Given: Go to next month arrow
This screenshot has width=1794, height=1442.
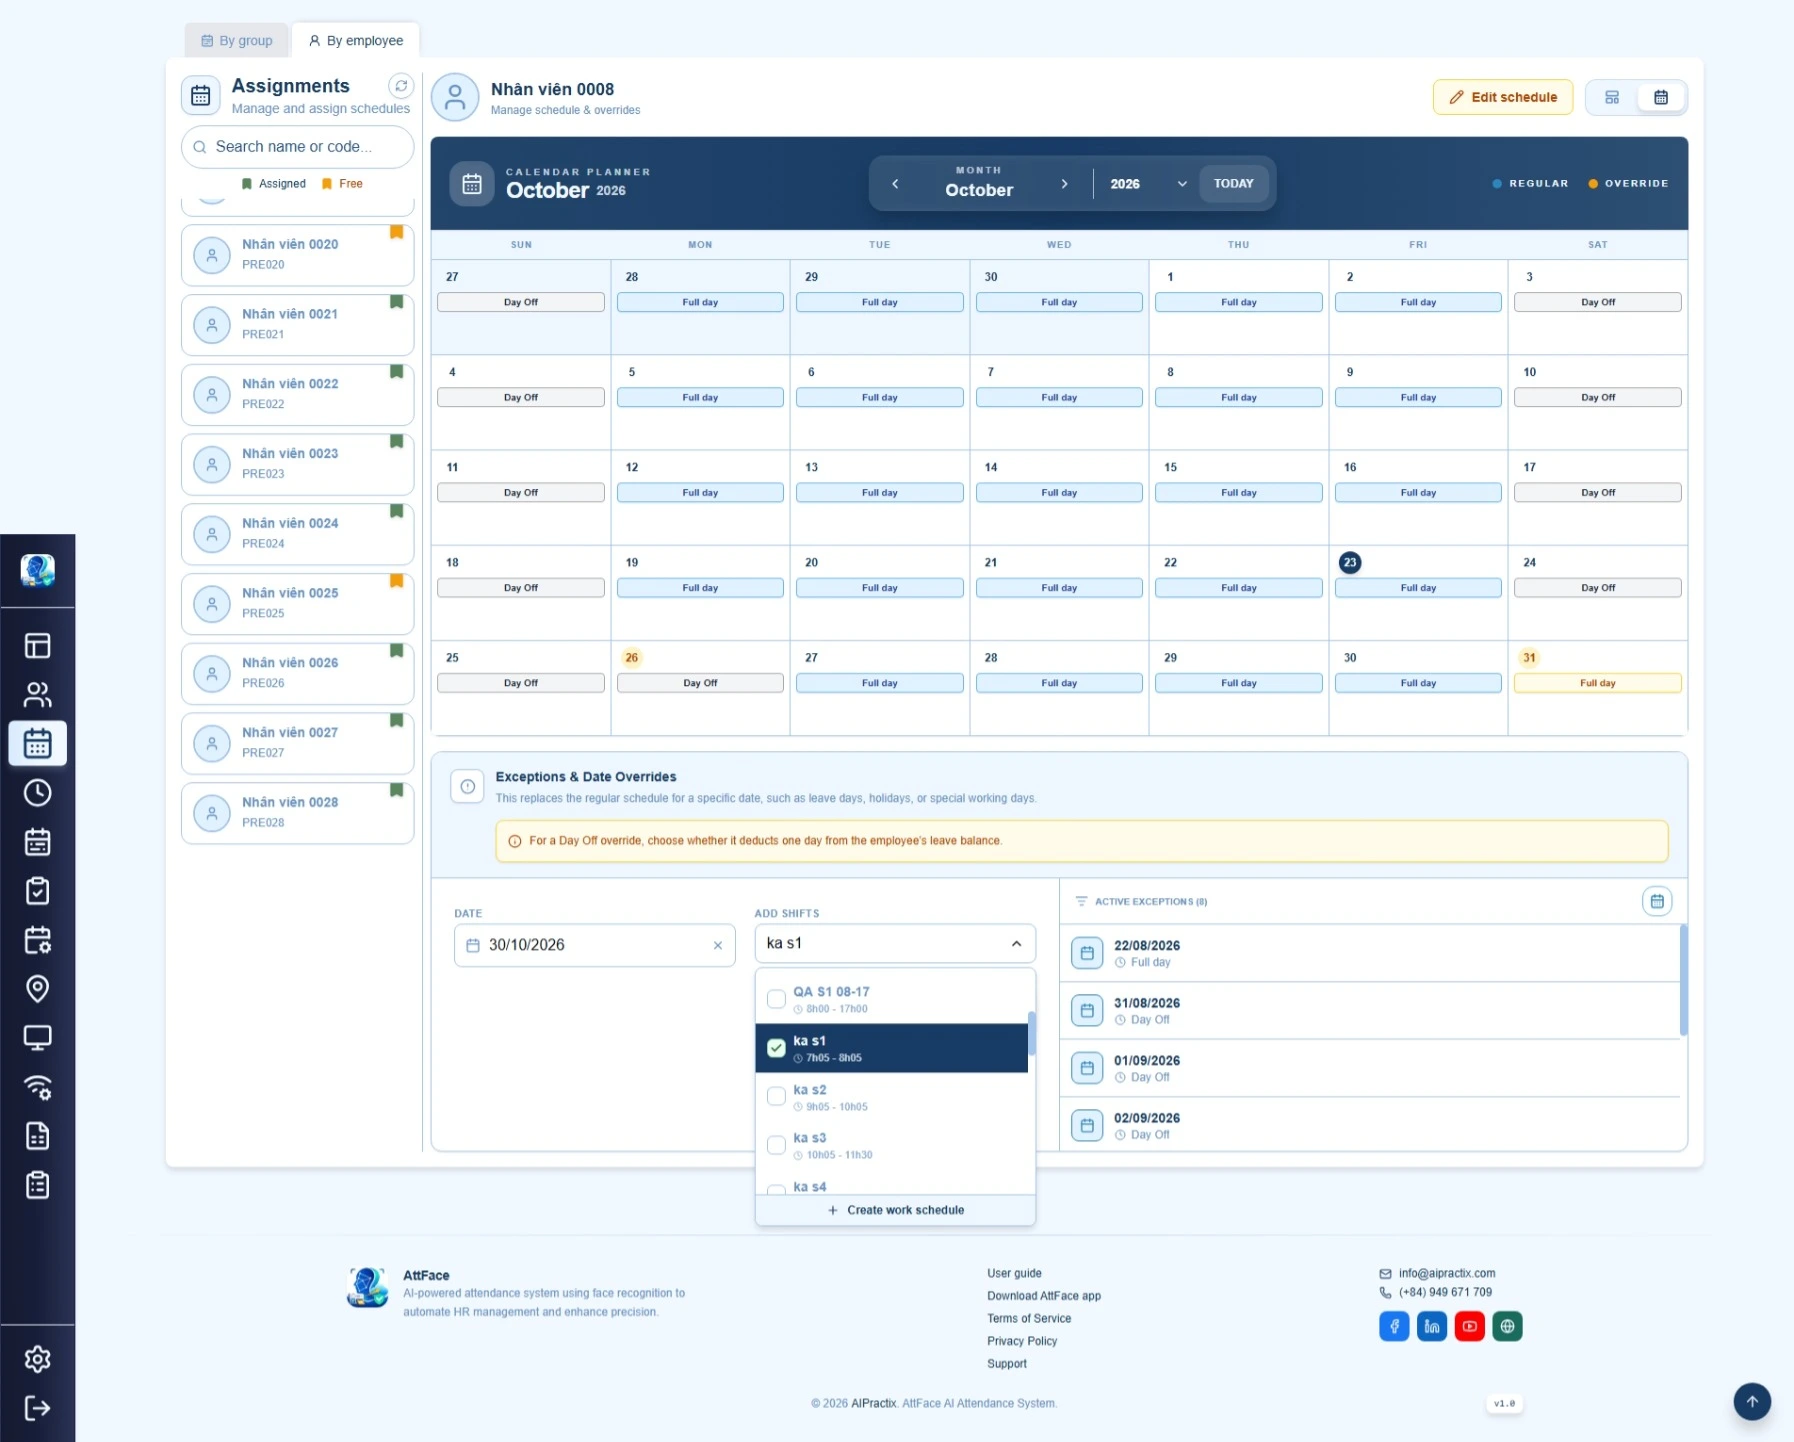Looking at the screenshot, I should (x=1064, y=184).
